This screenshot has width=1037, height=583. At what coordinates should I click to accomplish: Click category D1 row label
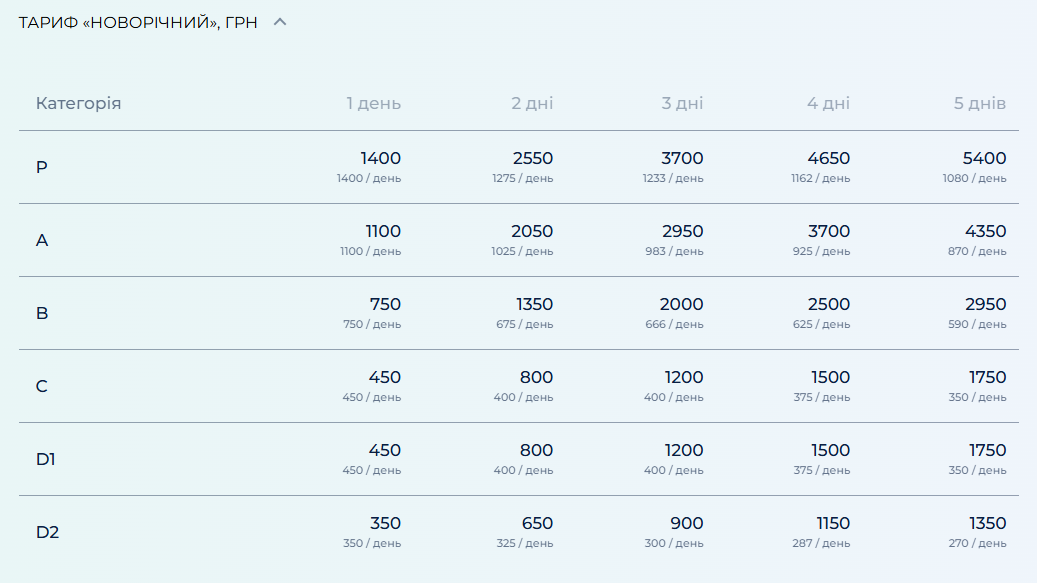(x=46, y=459)
